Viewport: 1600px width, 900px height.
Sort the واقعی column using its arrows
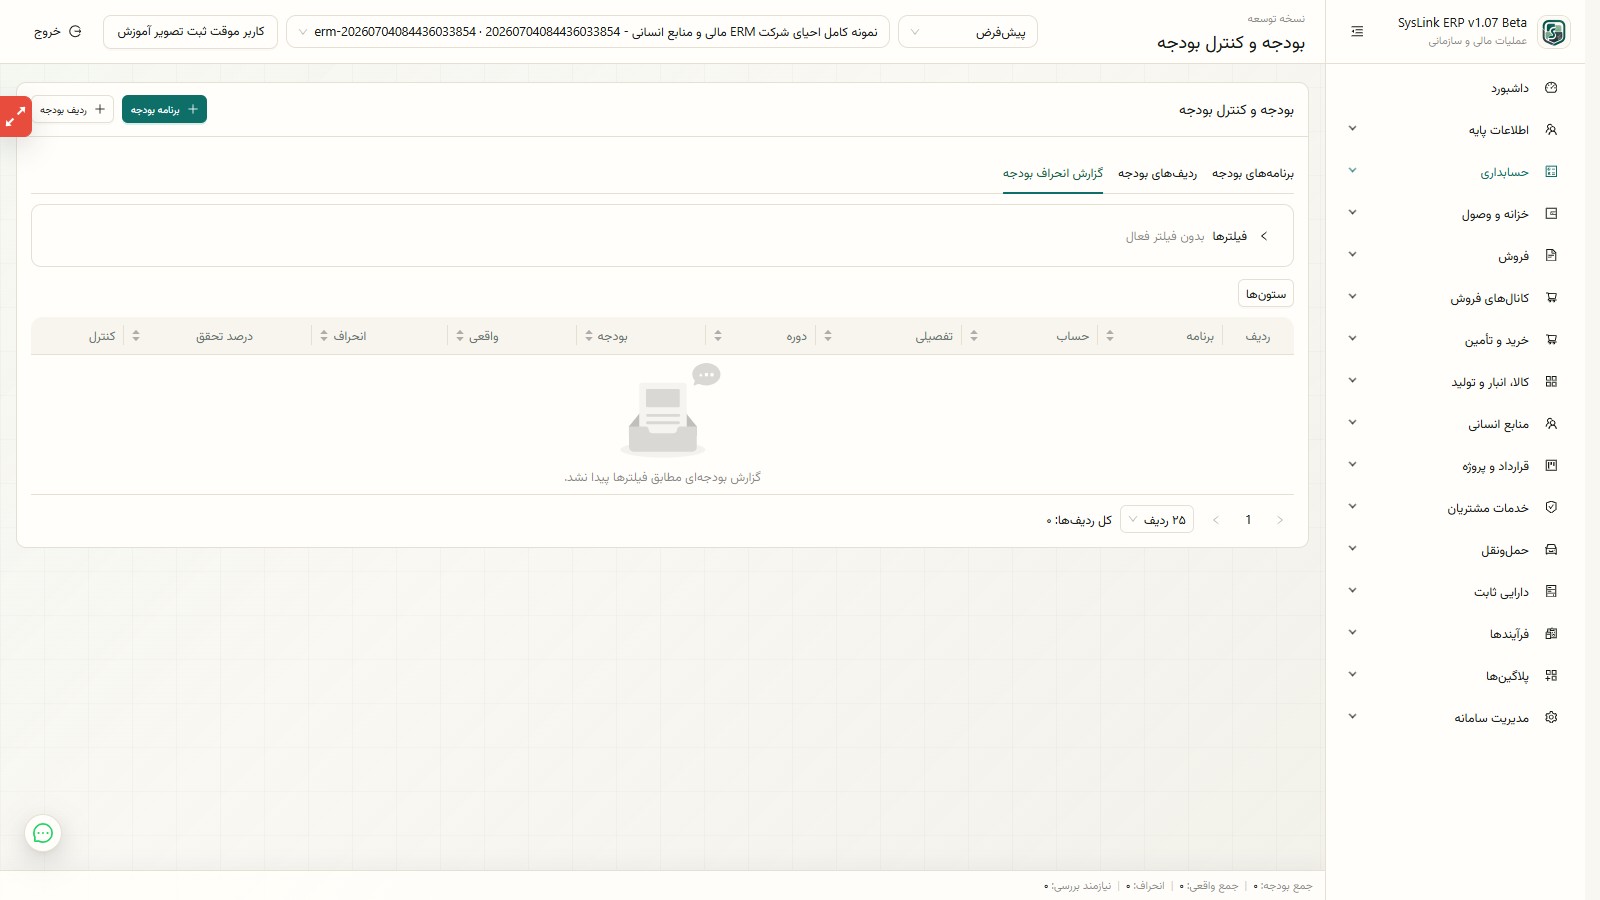[x=460, y=336]
